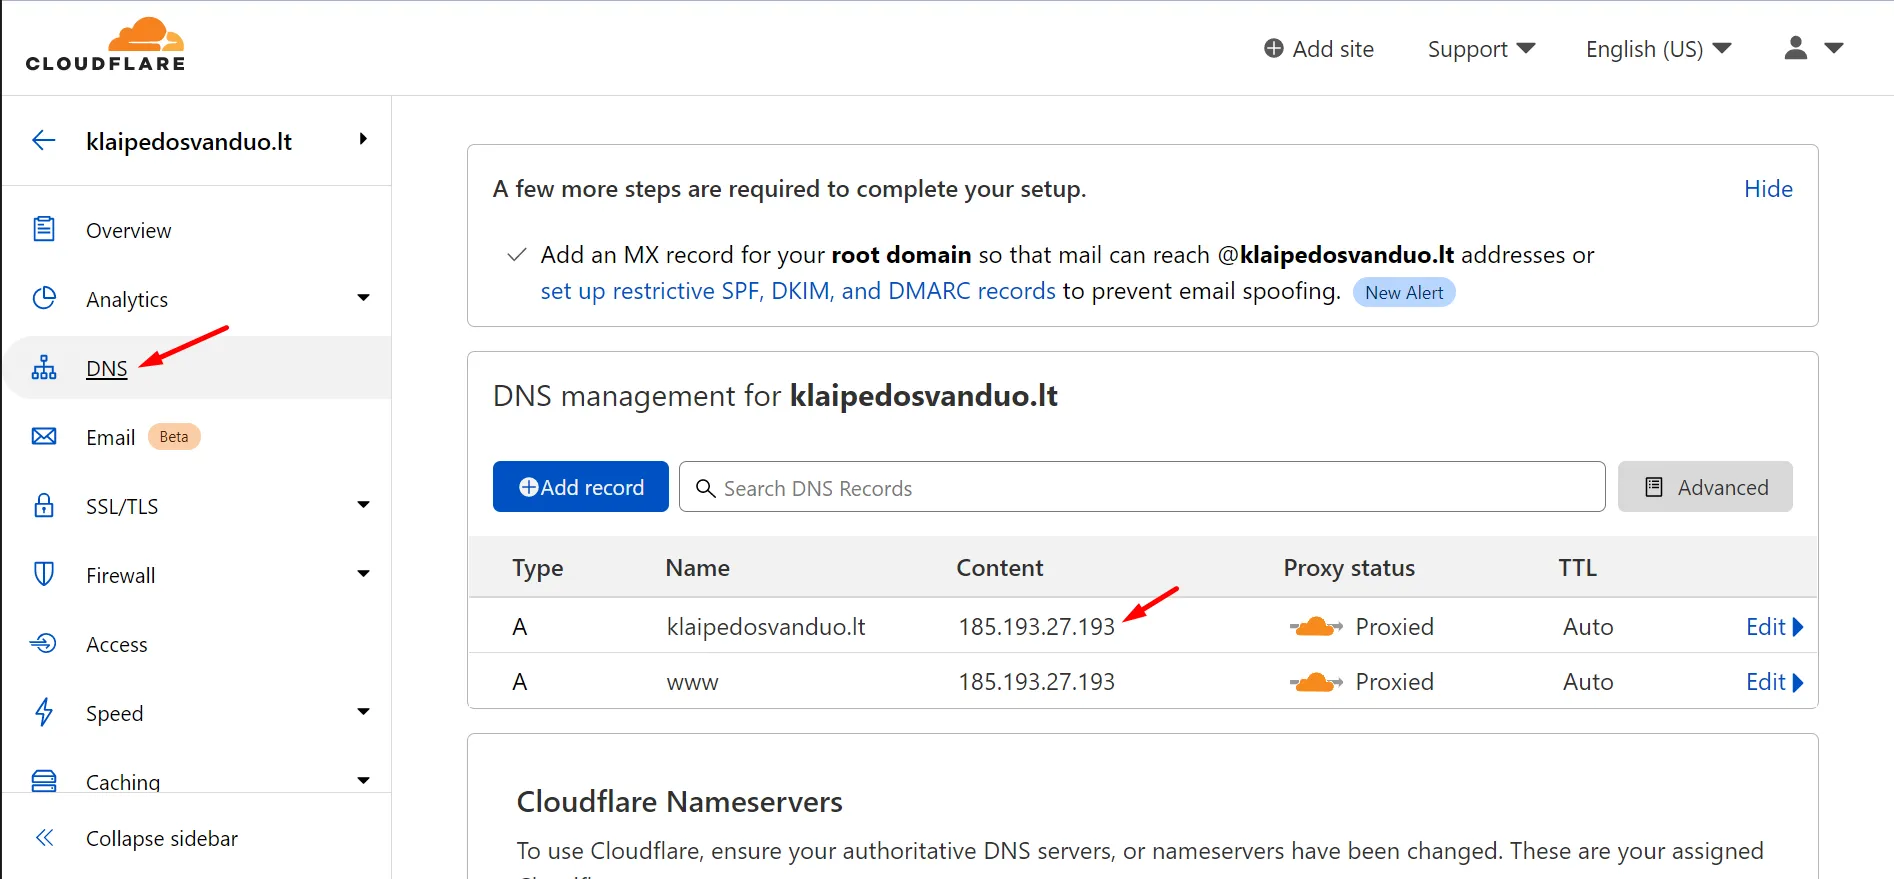
Task: Click the New Alert badge
Action: (1404, 292)
